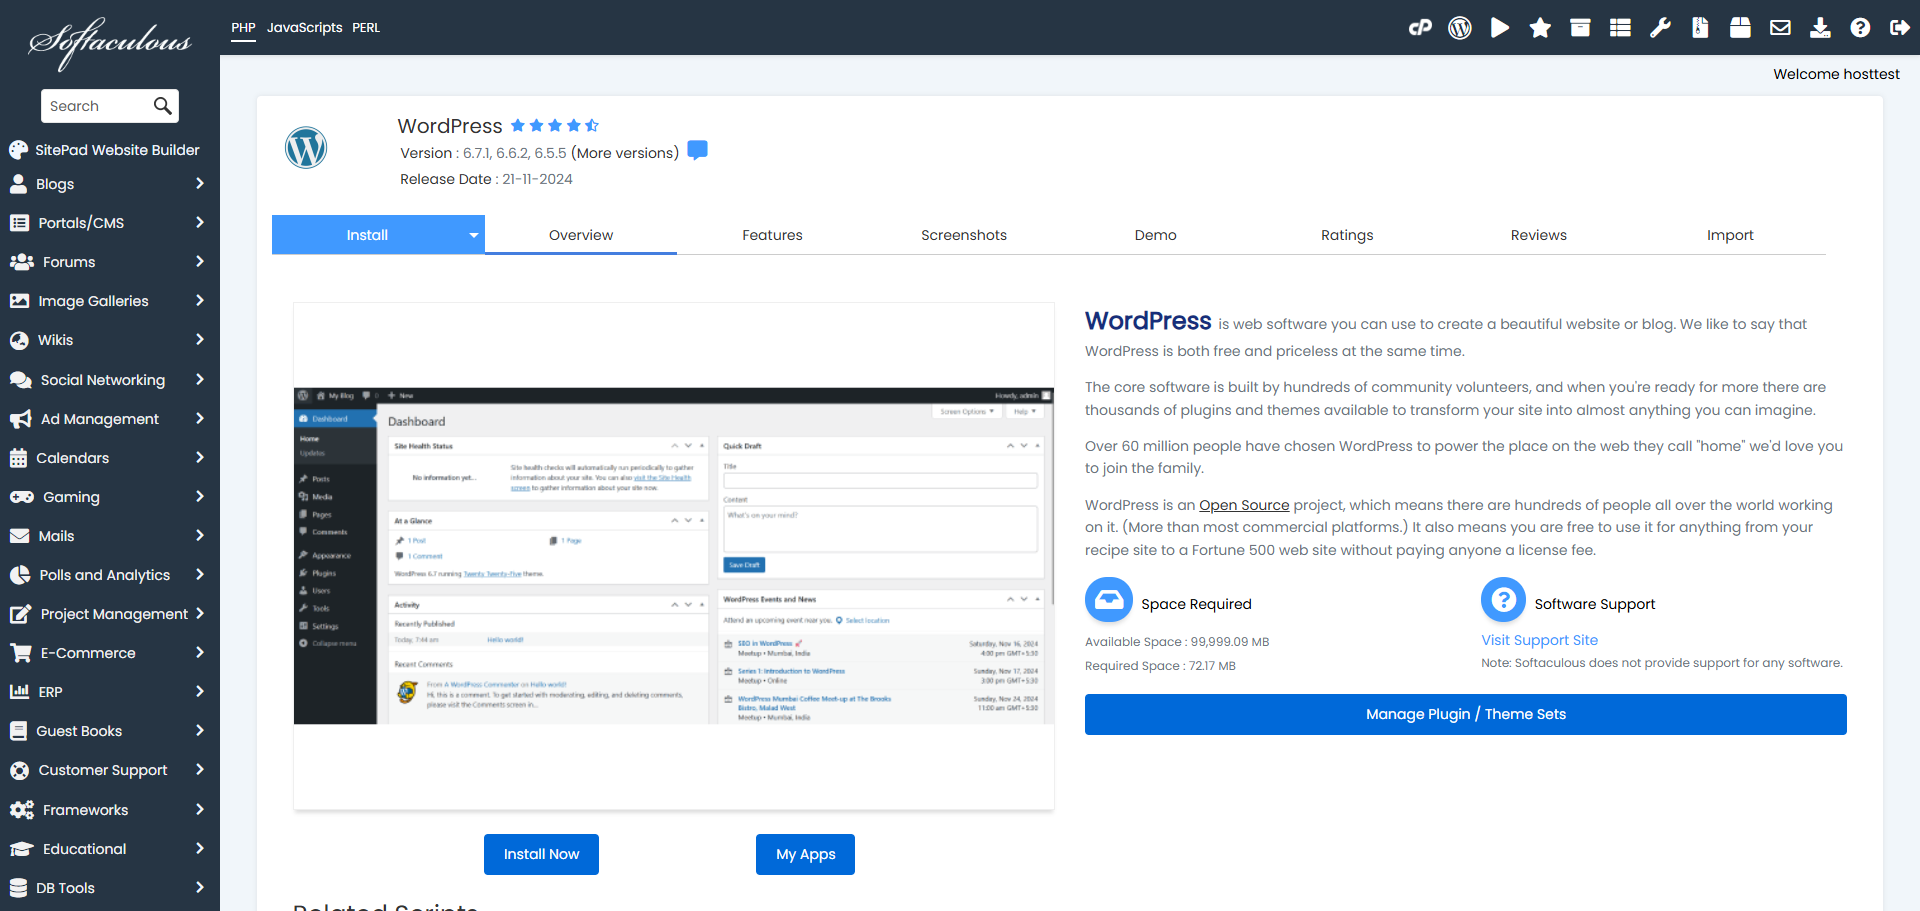
Task: Expand the Guest Books category
Action: coord(110,731)
